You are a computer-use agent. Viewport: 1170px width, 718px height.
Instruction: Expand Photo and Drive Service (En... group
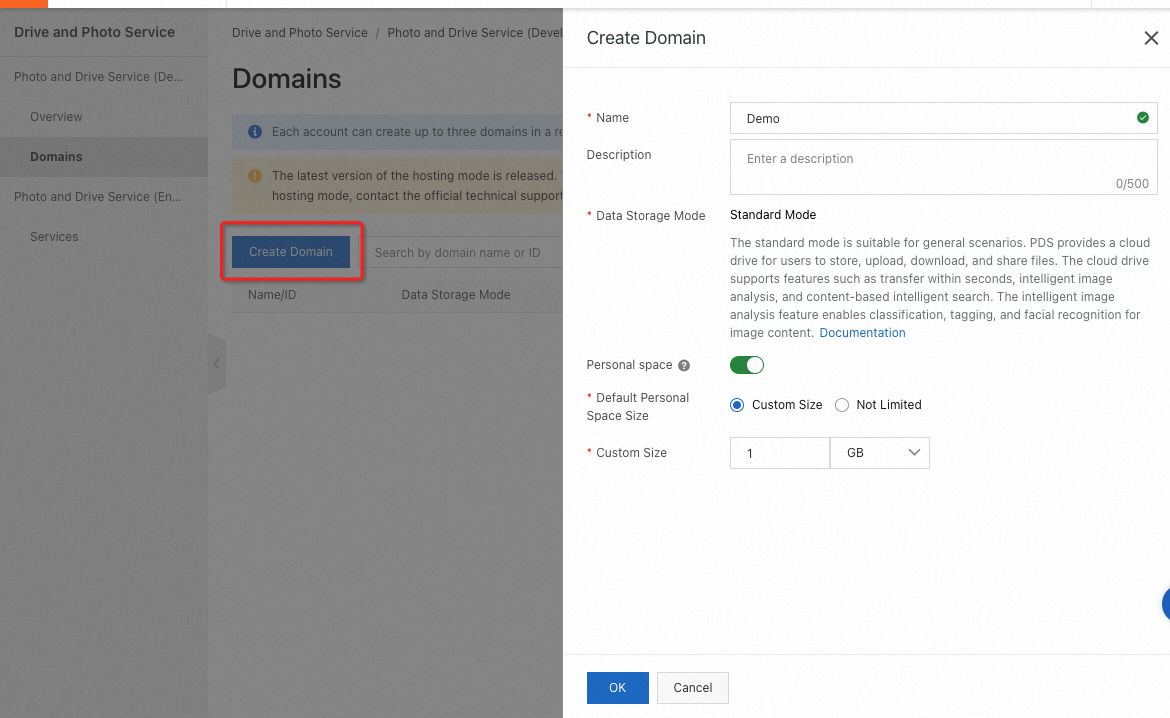(97, 197)
